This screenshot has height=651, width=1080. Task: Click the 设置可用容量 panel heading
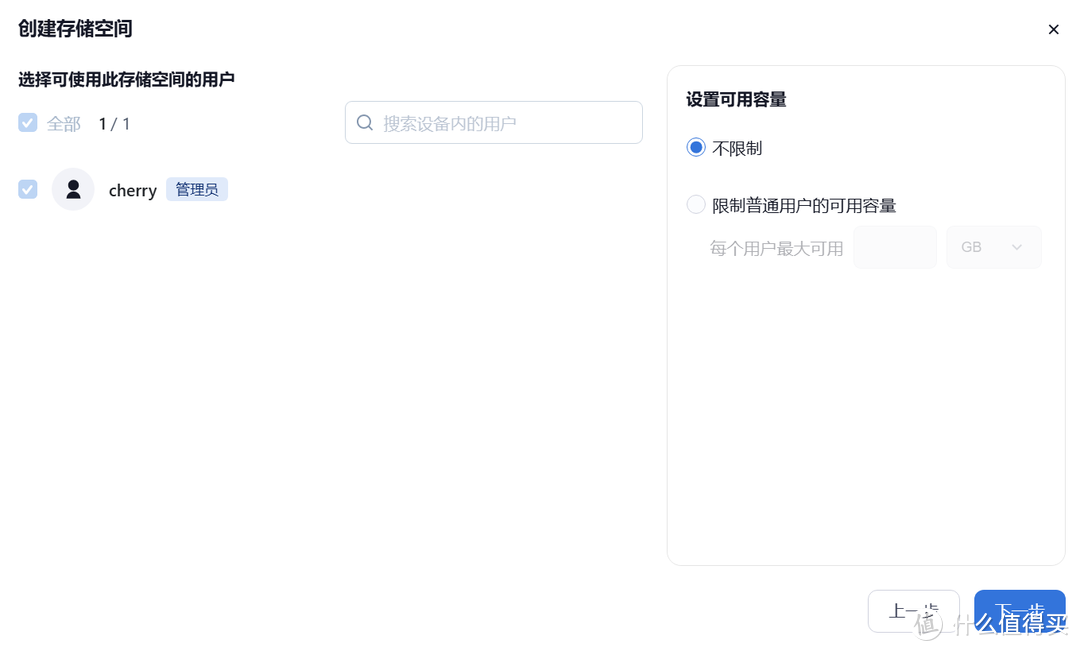(x=736, y=99)
